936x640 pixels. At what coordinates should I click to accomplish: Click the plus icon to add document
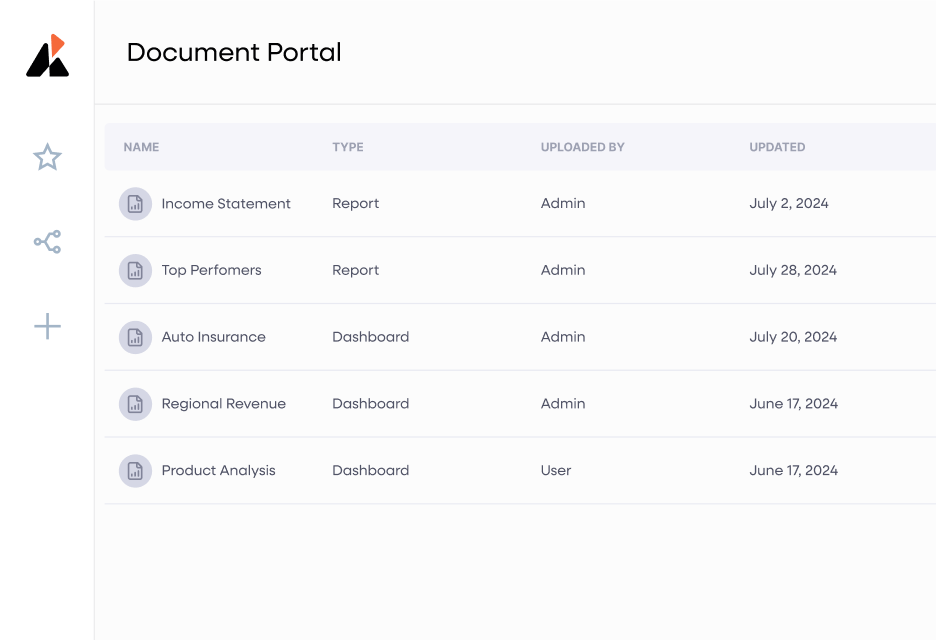[47, 326]
